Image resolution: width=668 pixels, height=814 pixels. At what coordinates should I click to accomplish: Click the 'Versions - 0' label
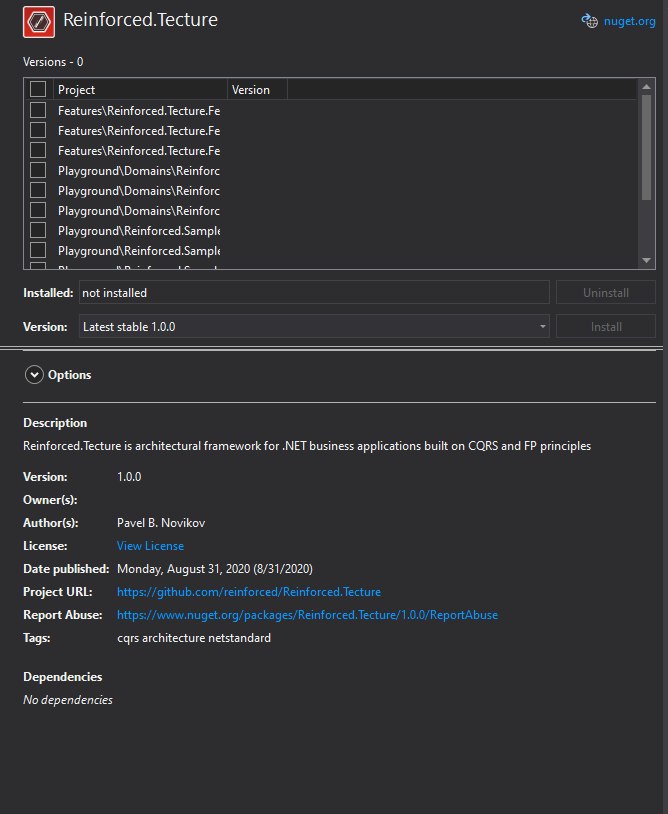pyautogui.click(x=53, y=62)
